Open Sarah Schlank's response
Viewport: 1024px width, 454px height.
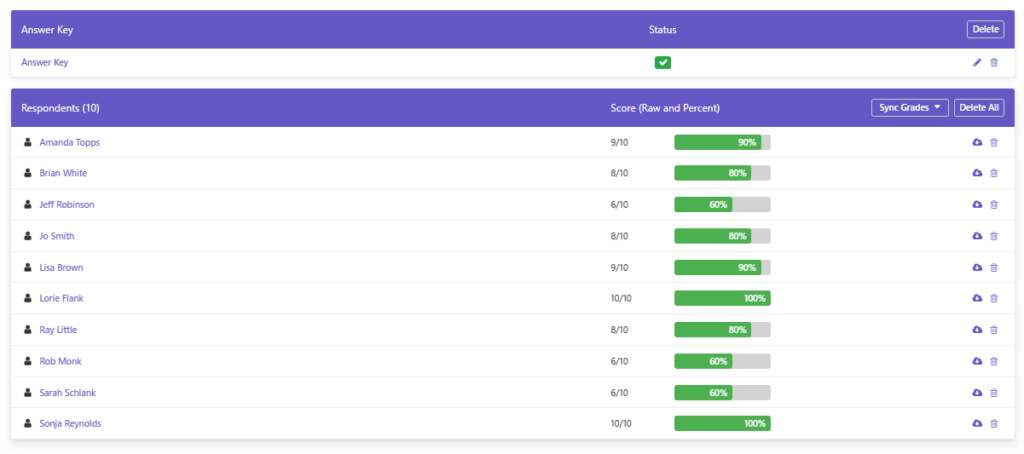(x=68, y=393)
